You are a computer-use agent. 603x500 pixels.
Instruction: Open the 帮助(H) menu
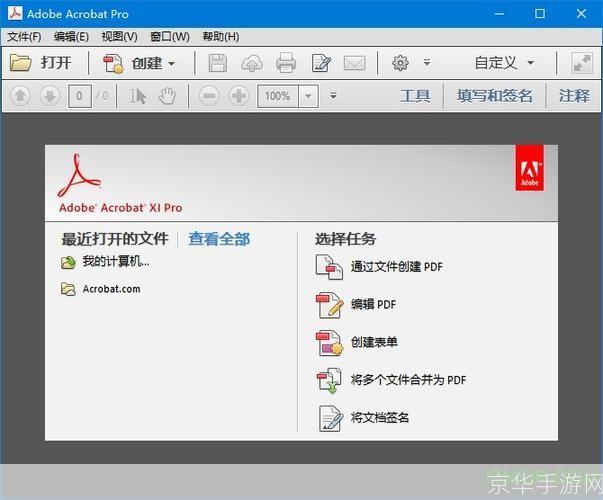tap(221, 37)
